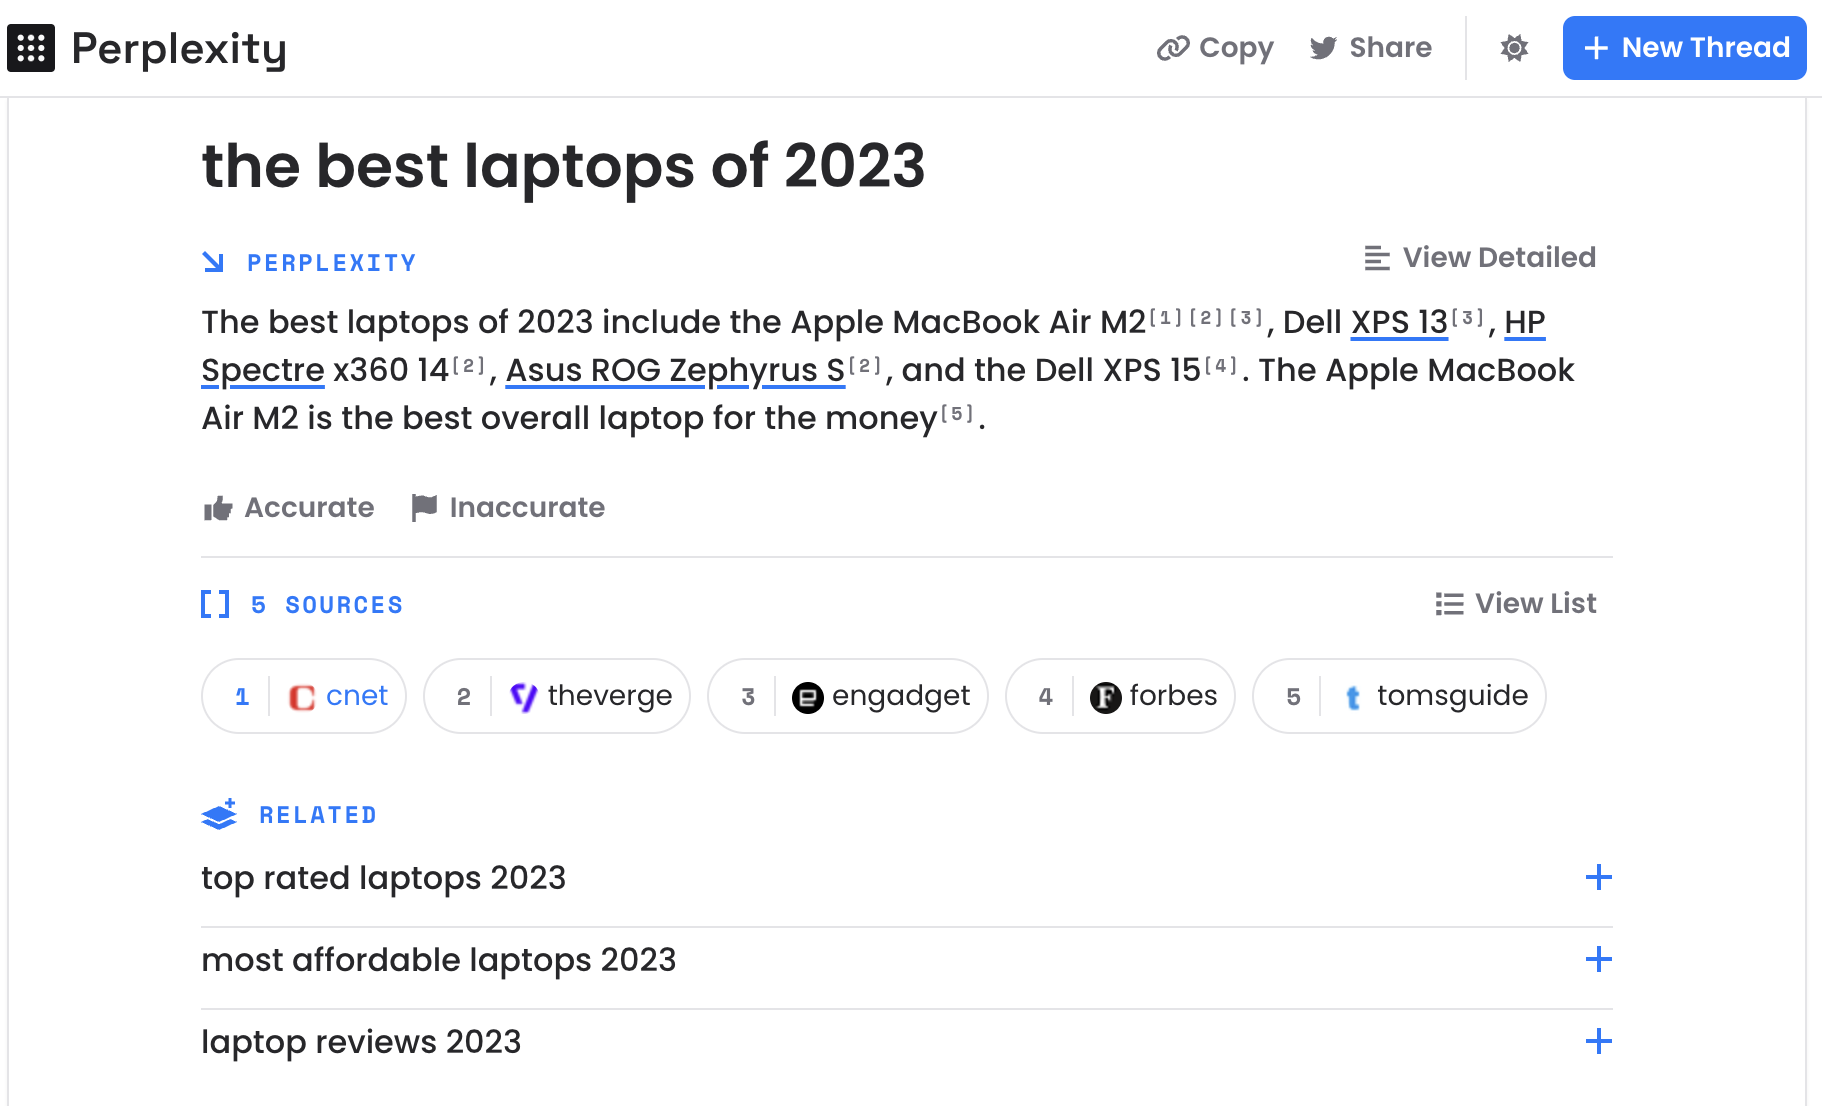Open the 5 Sources section
The image size is (1822, 1106).
[301, 604]
